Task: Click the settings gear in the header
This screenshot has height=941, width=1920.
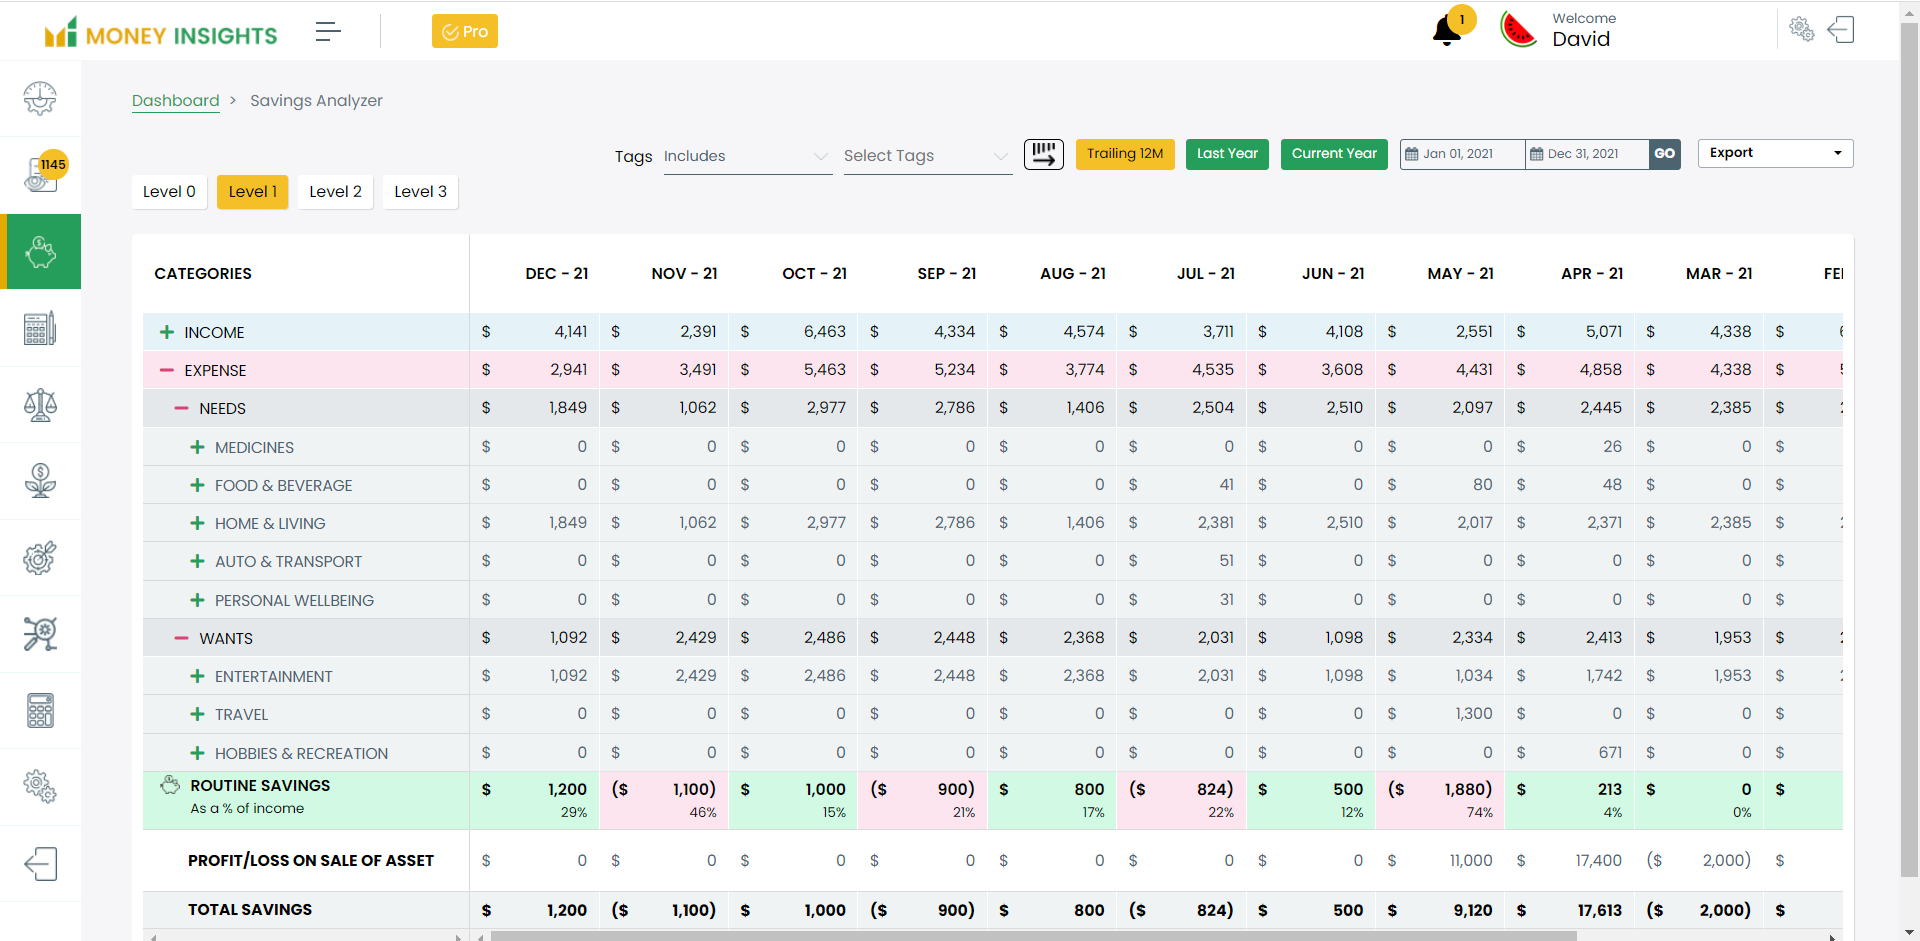Action: pos(1801,29)
